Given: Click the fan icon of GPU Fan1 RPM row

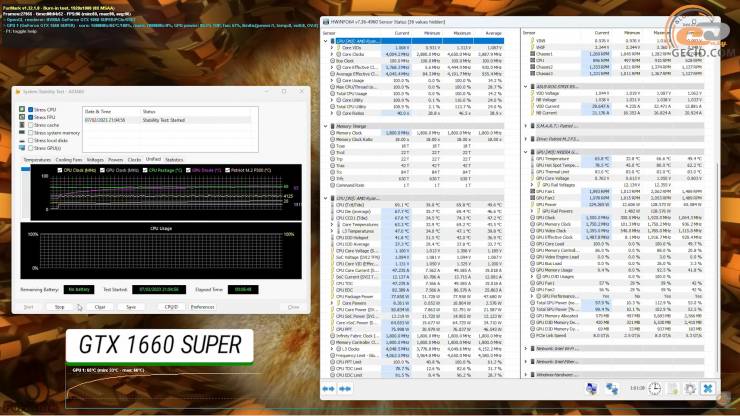Looking at the screenshot, I should pos(532,191).
